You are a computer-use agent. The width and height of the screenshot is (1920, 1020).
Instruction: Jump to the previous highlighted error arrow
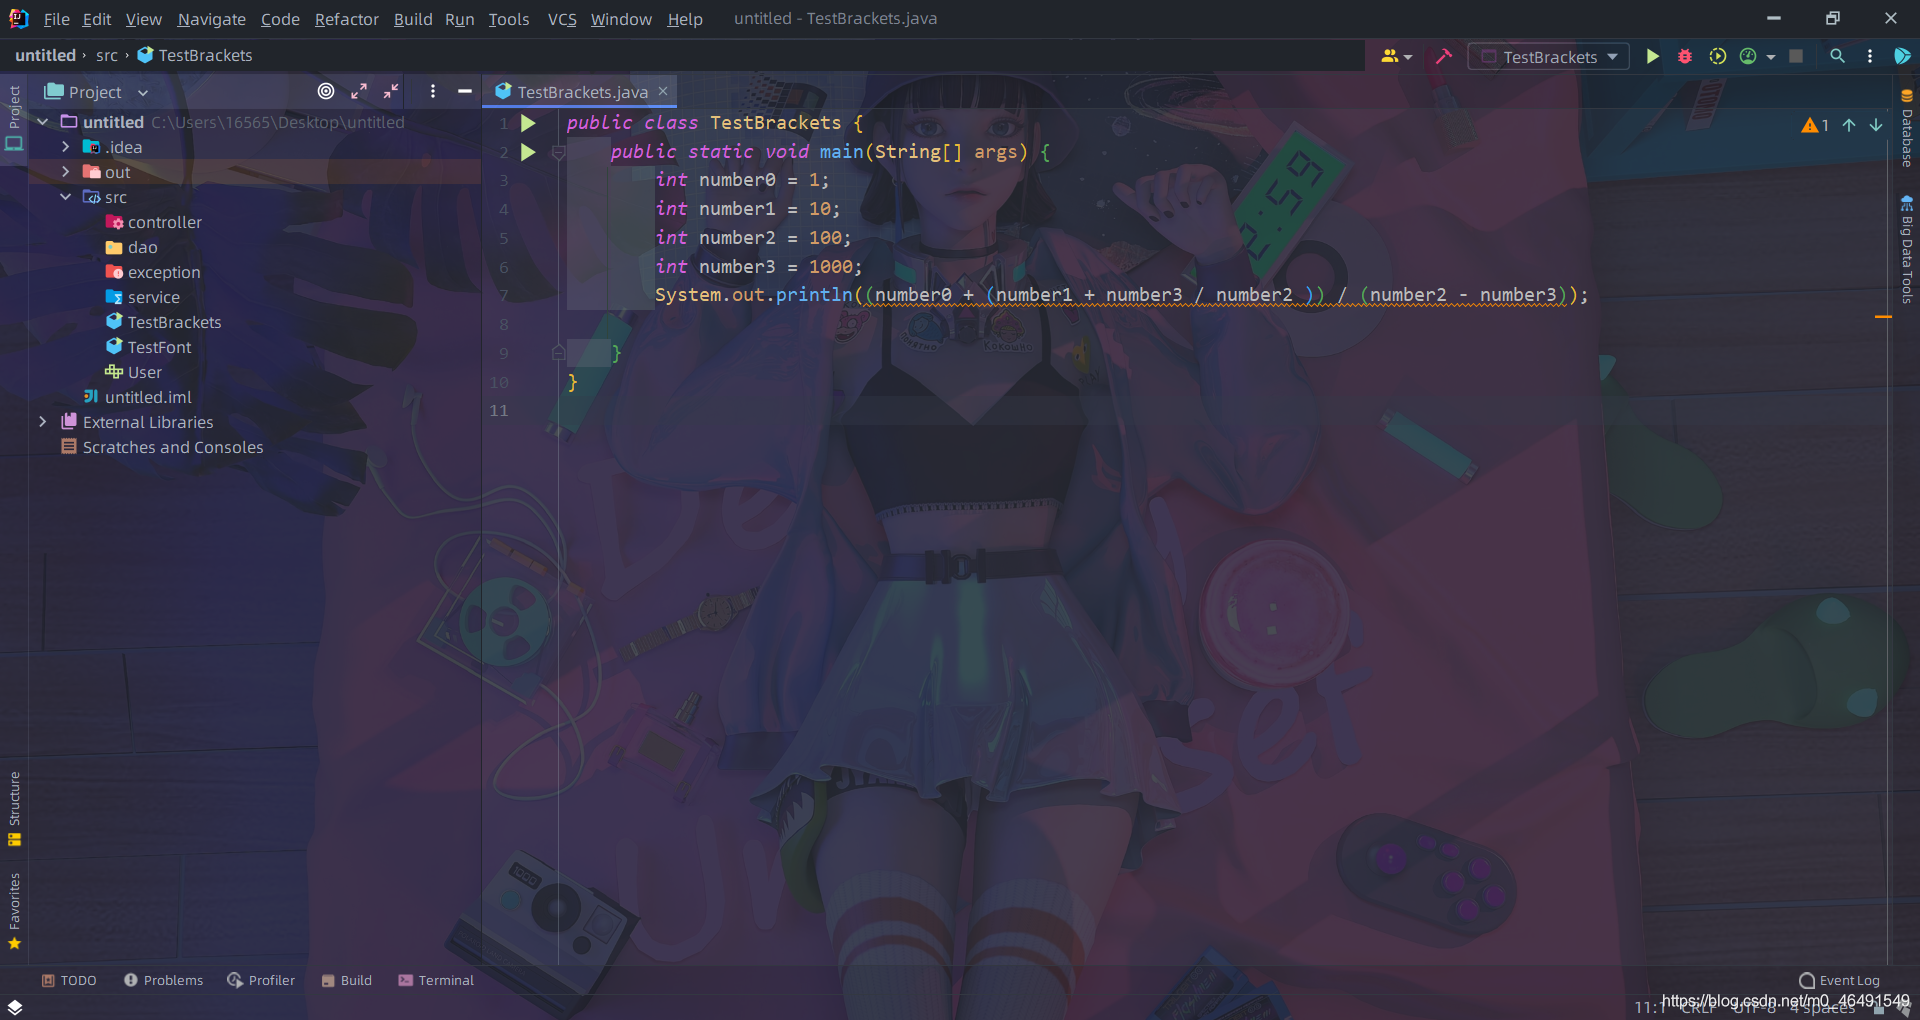pyautogui.click(x=1849, y=125)
